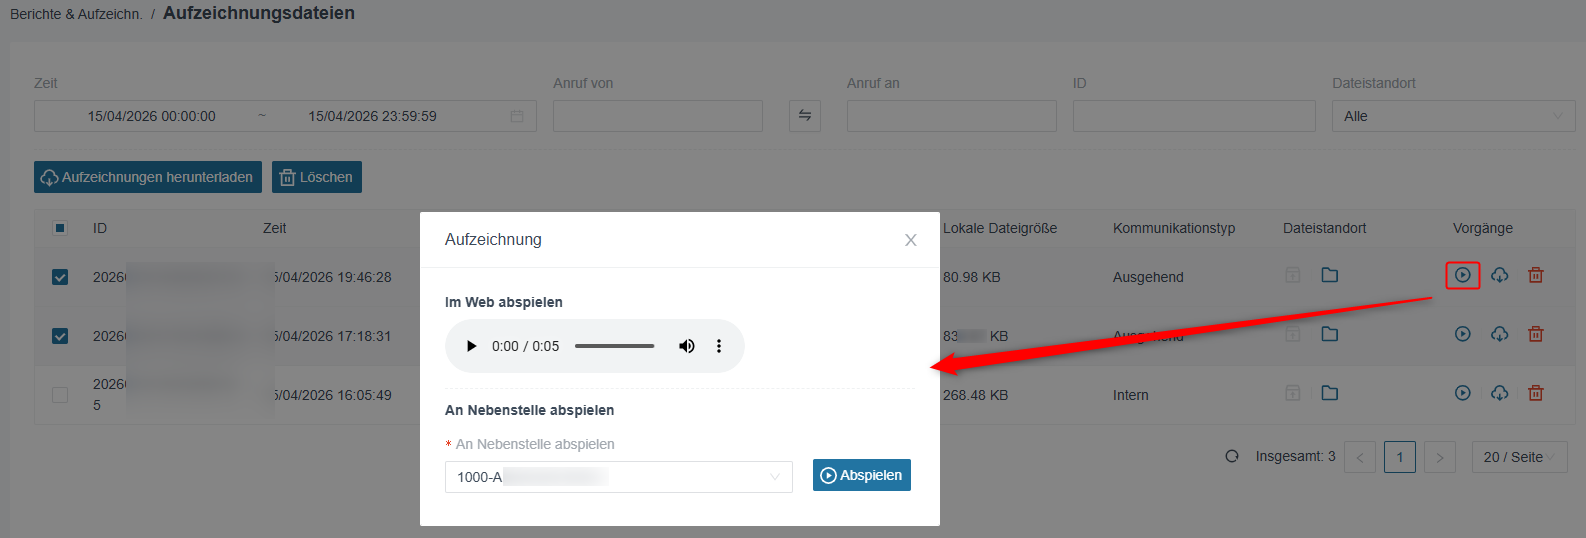The width and height of the screenshot is (1586, 538).
Task: Open the Nebenstelle 1000-A dropdown
Action: coord(619,477)
